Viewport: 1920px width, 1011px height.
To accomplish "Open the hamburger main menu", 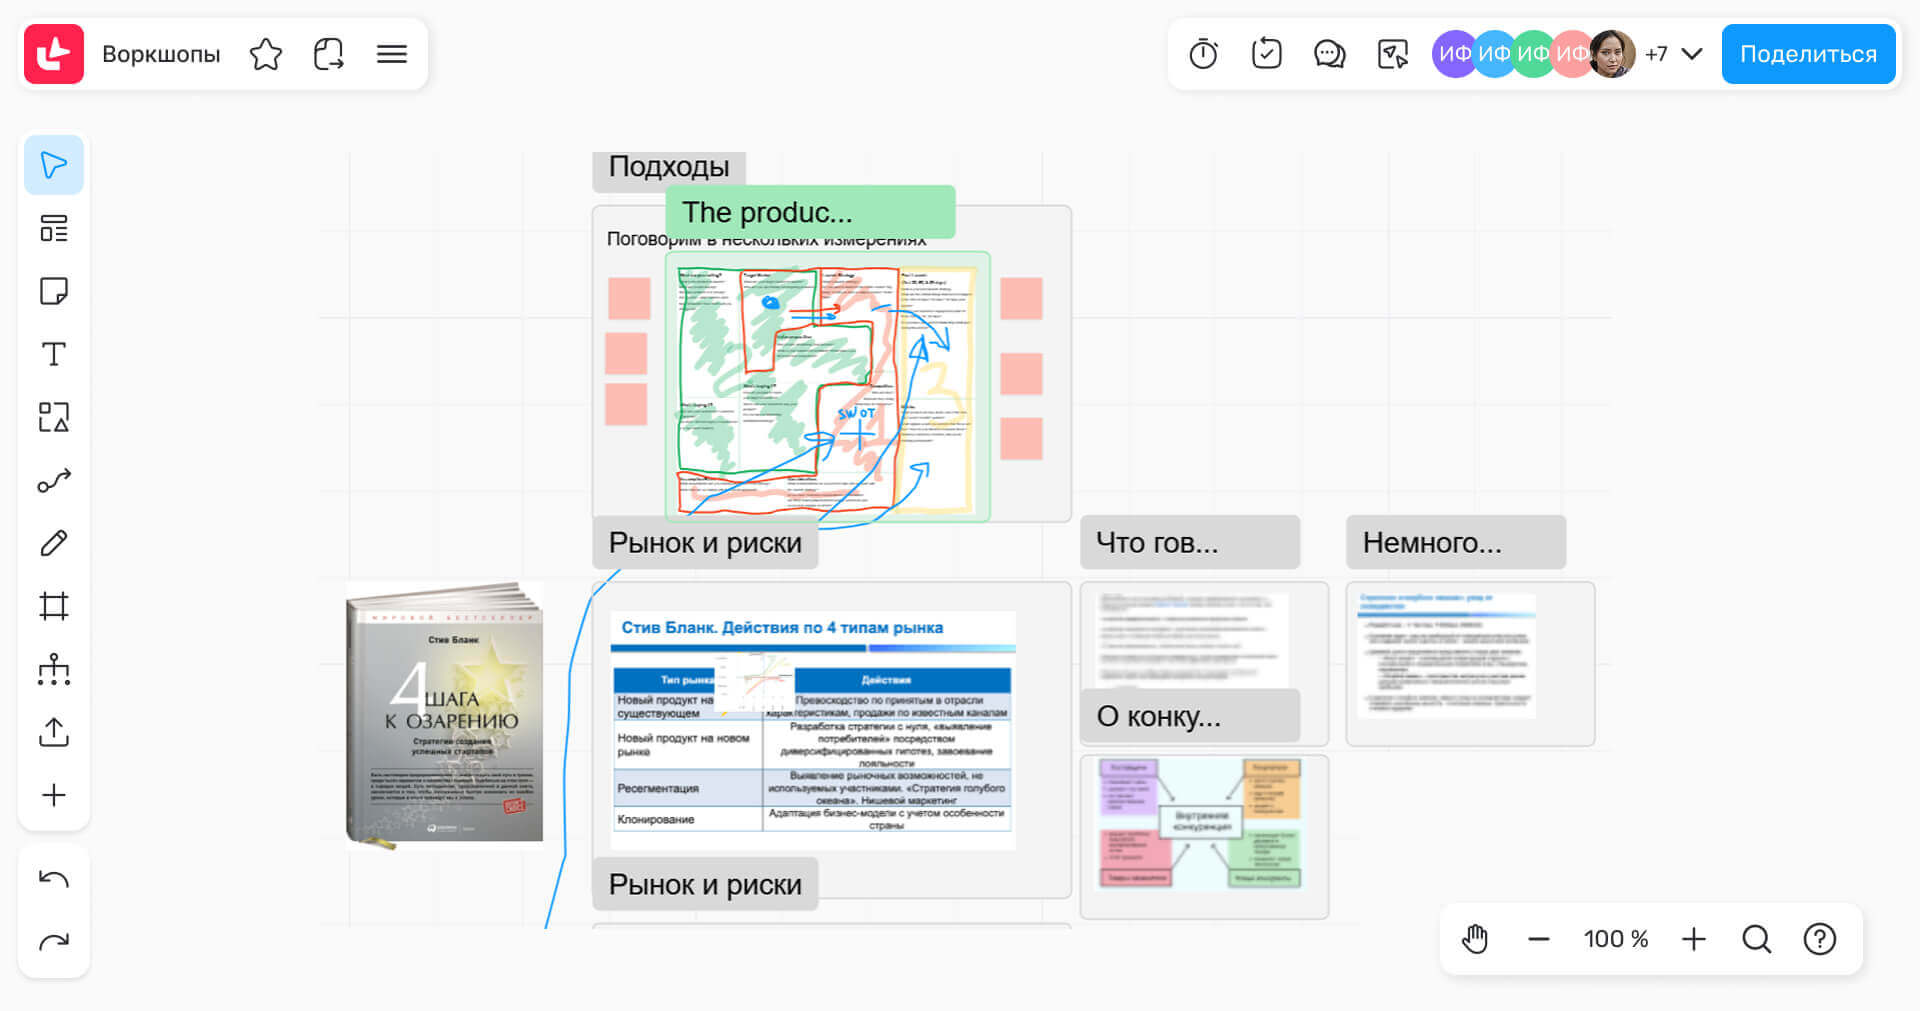I will 392,54.
